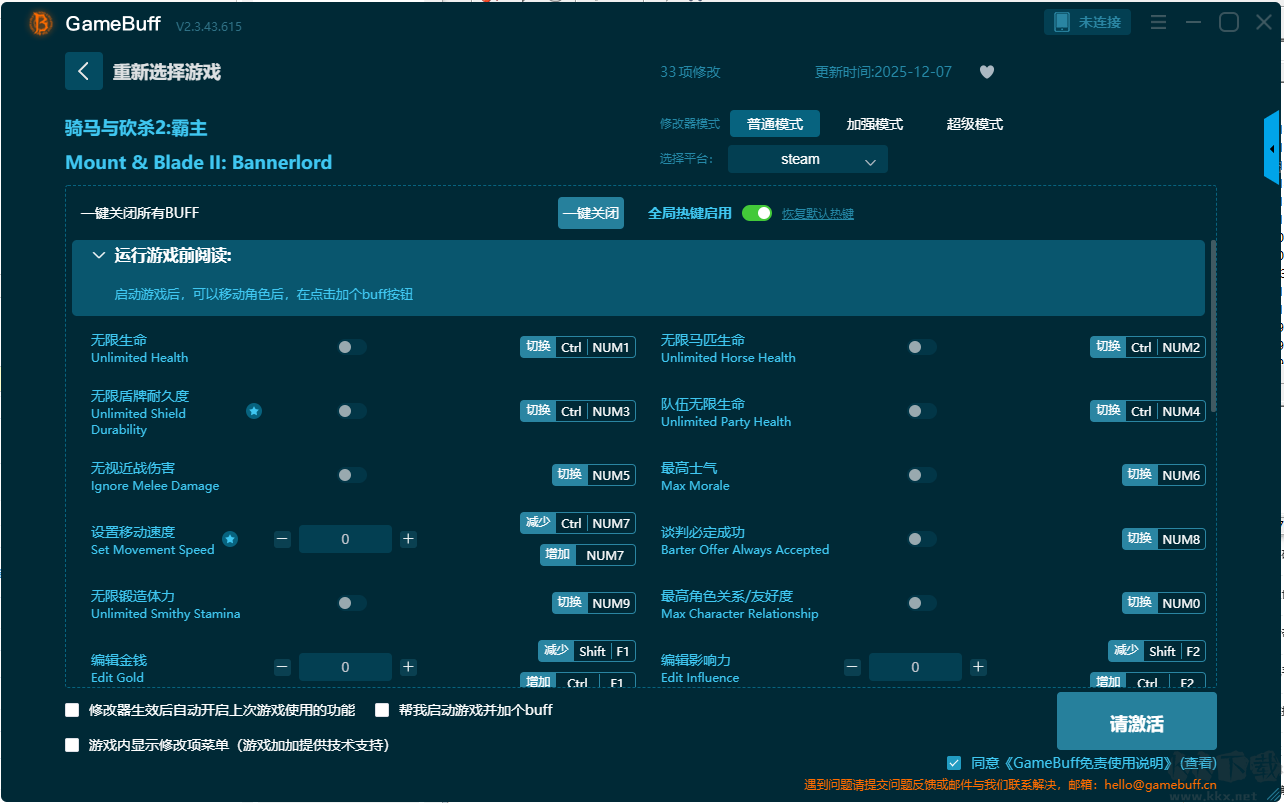Click 恢复默认热键 link

tap(818, 214)
